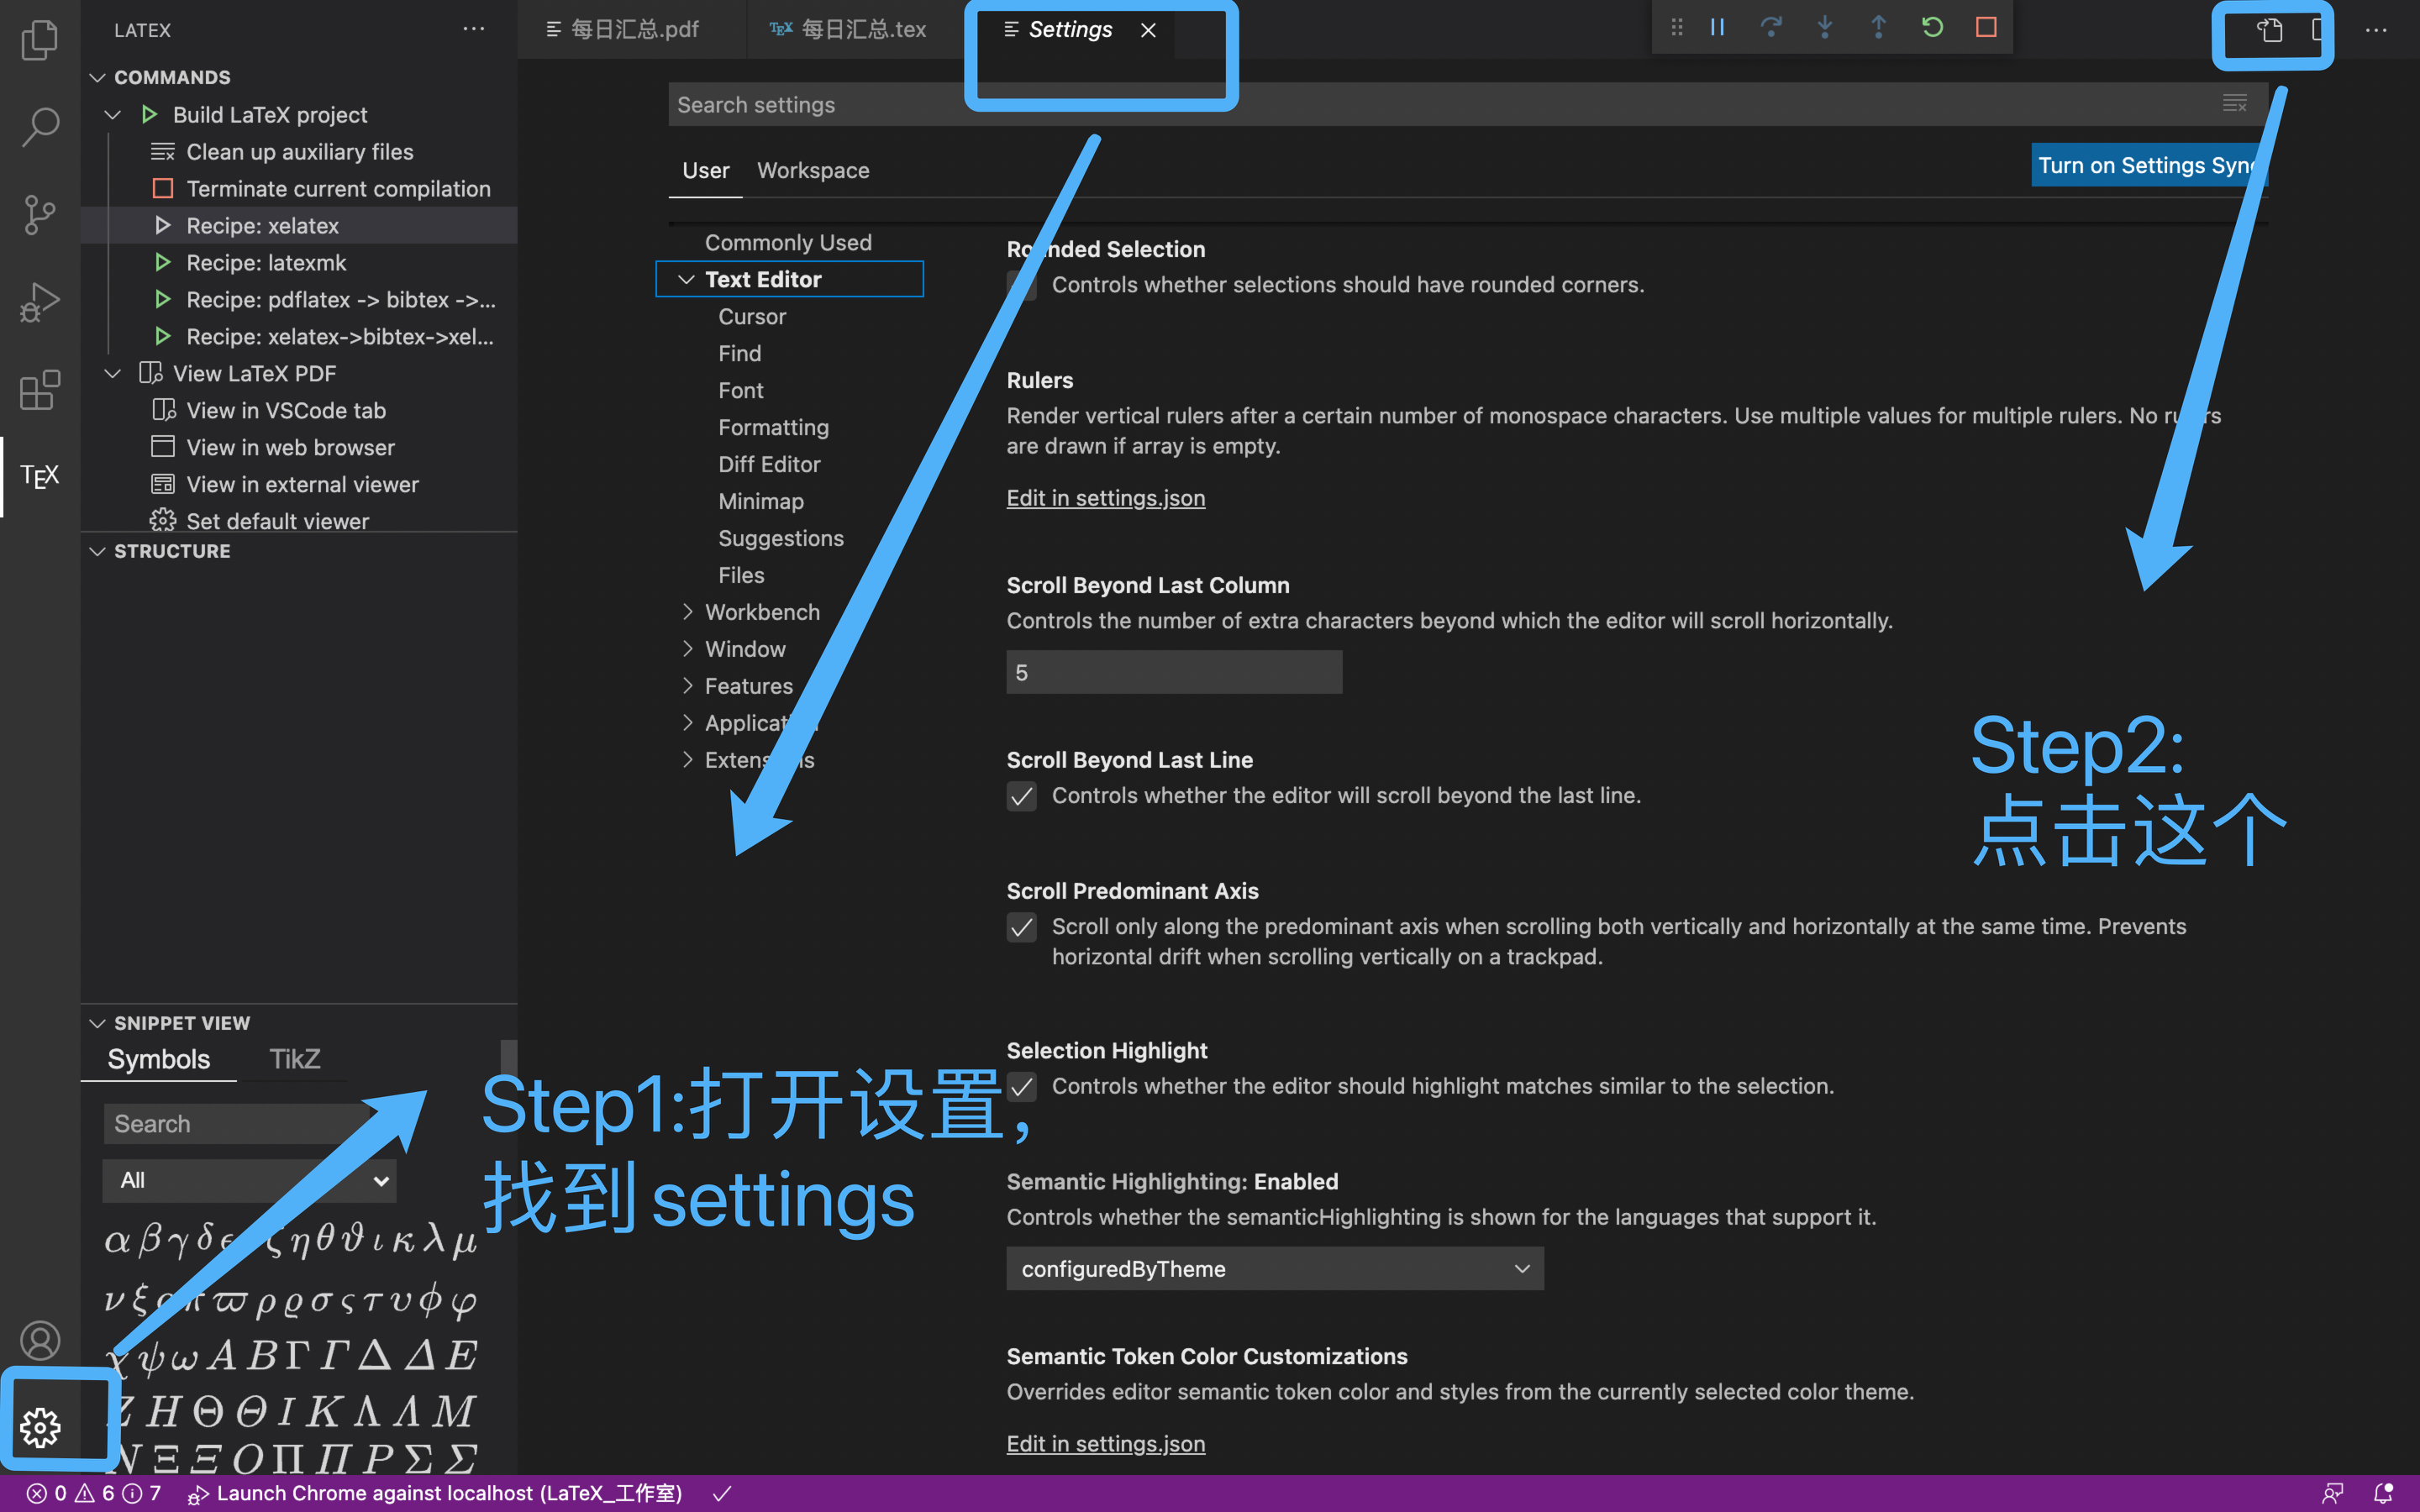2420x1512 pixels.
Task: Click Turn on Settings Sync button
Action: [2144, 164]
